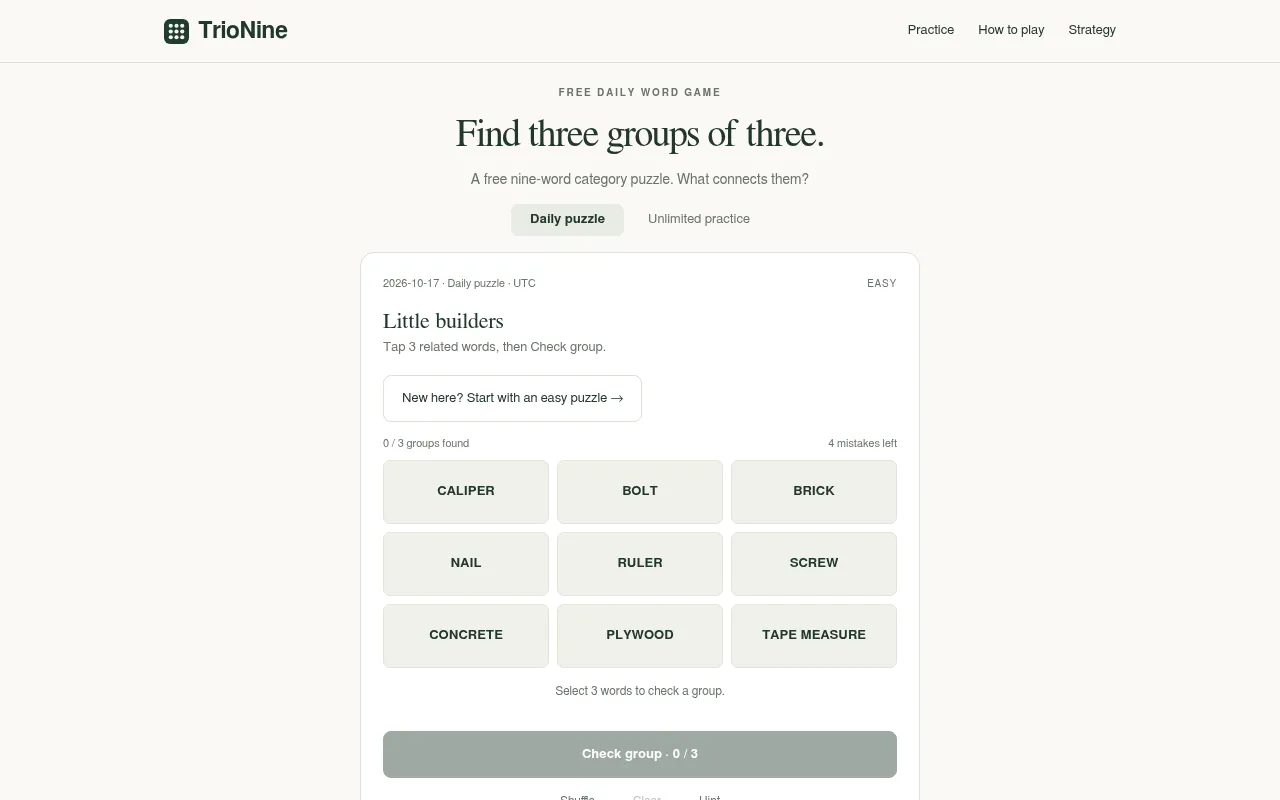The height and width of the screenshot is (800, 1280).
Task: Click the "Tap 3 related words" instruction
Action: coord(494,347)
